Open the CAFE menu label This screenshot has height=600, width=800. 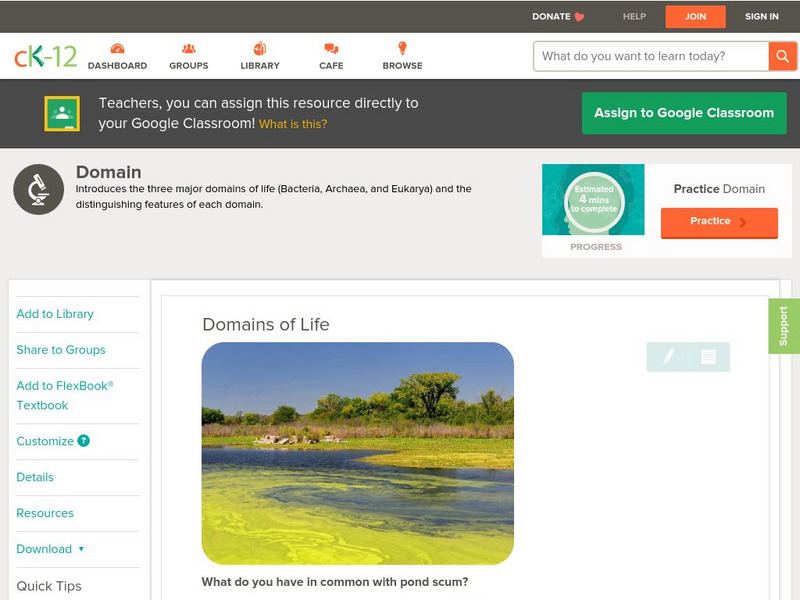pos(331,66)
